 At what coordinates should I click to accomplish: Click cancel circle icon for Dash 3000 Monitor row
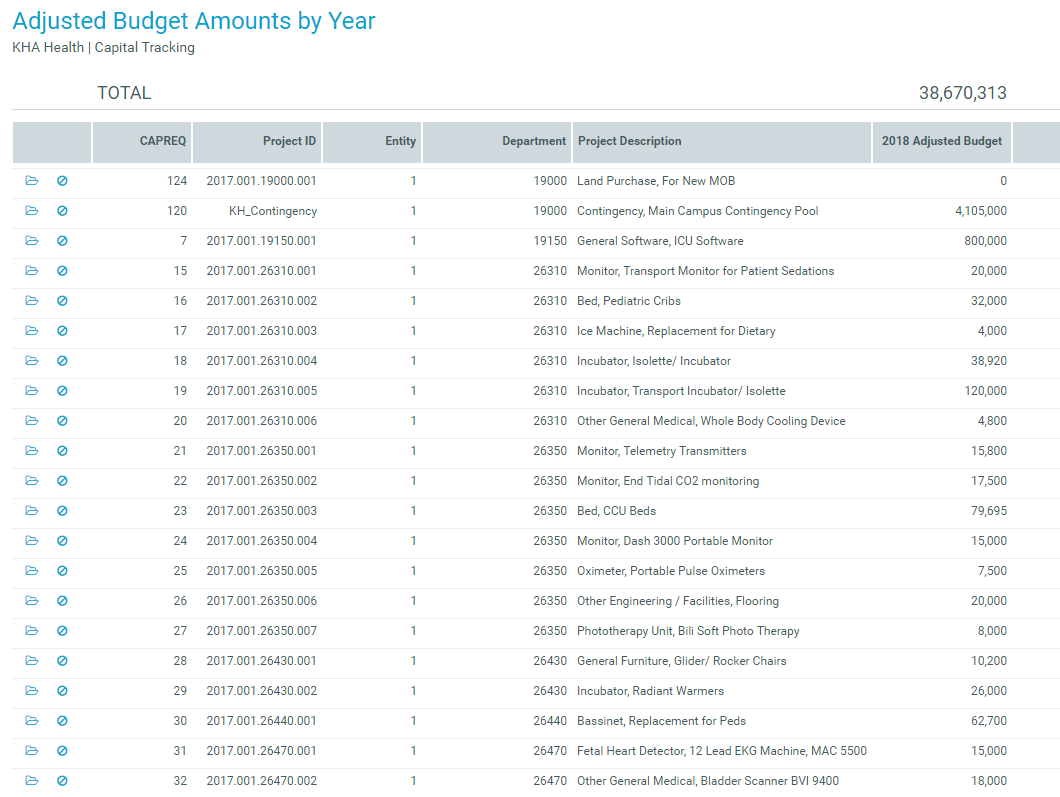[62, 541]
